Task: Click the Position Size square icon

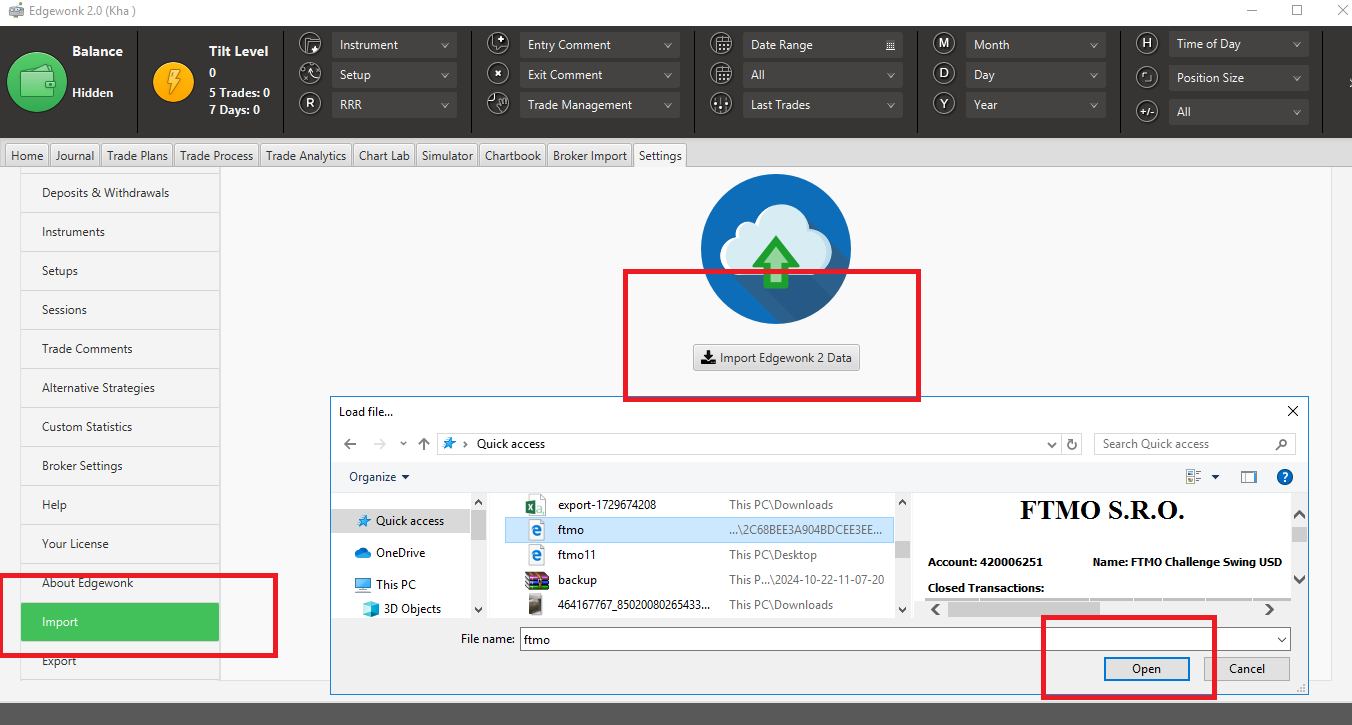Action: click(x=1148, y=78)
